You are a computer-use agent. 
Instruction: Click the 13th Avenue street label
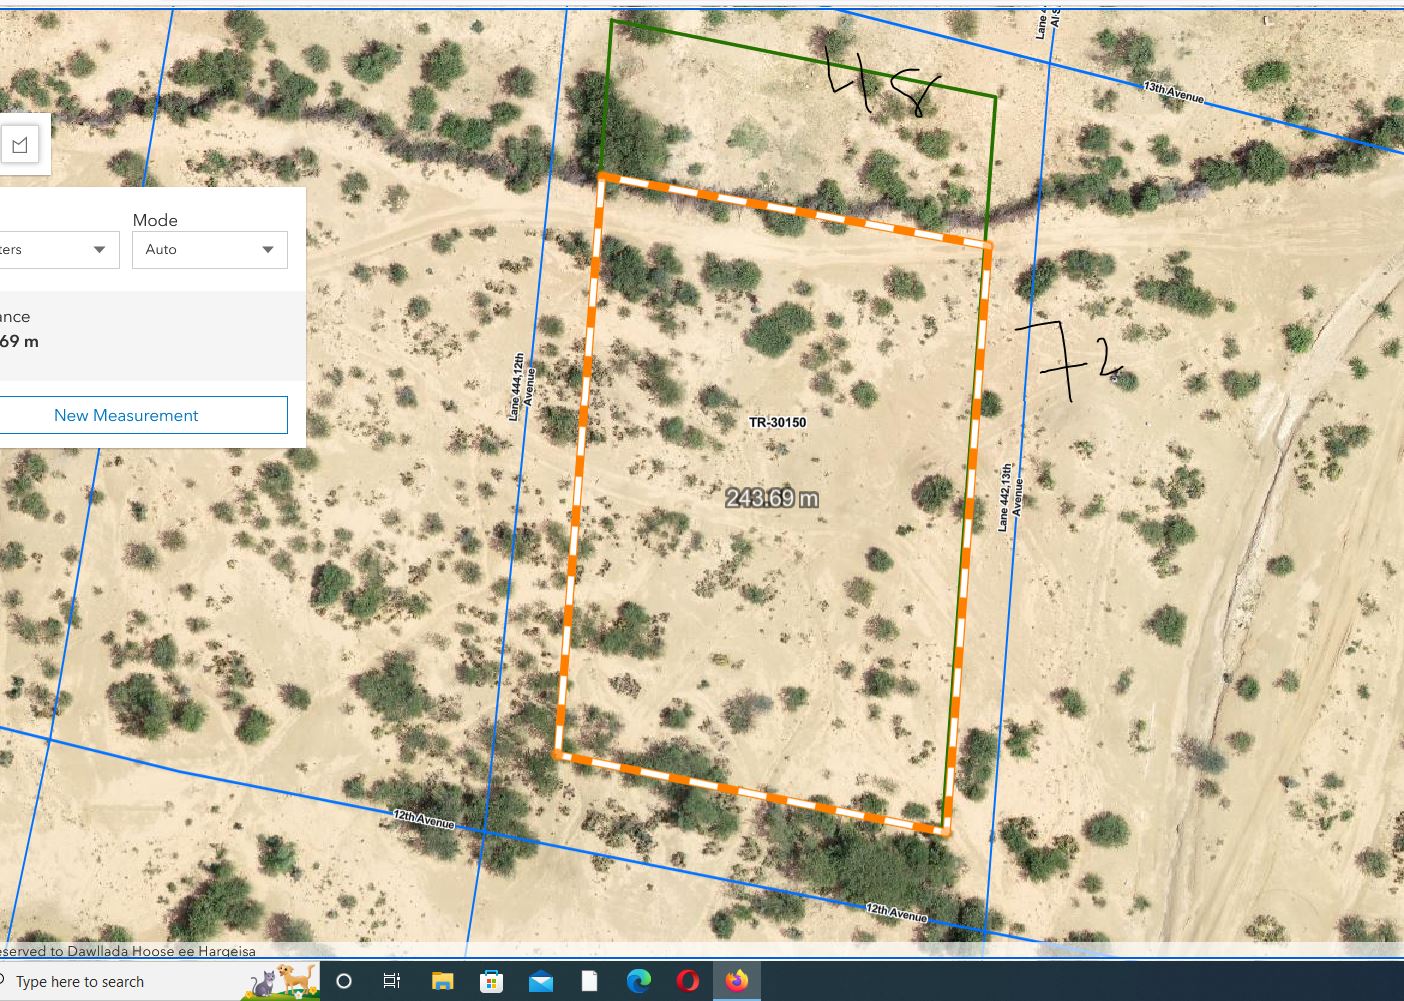pos(1173,93)
